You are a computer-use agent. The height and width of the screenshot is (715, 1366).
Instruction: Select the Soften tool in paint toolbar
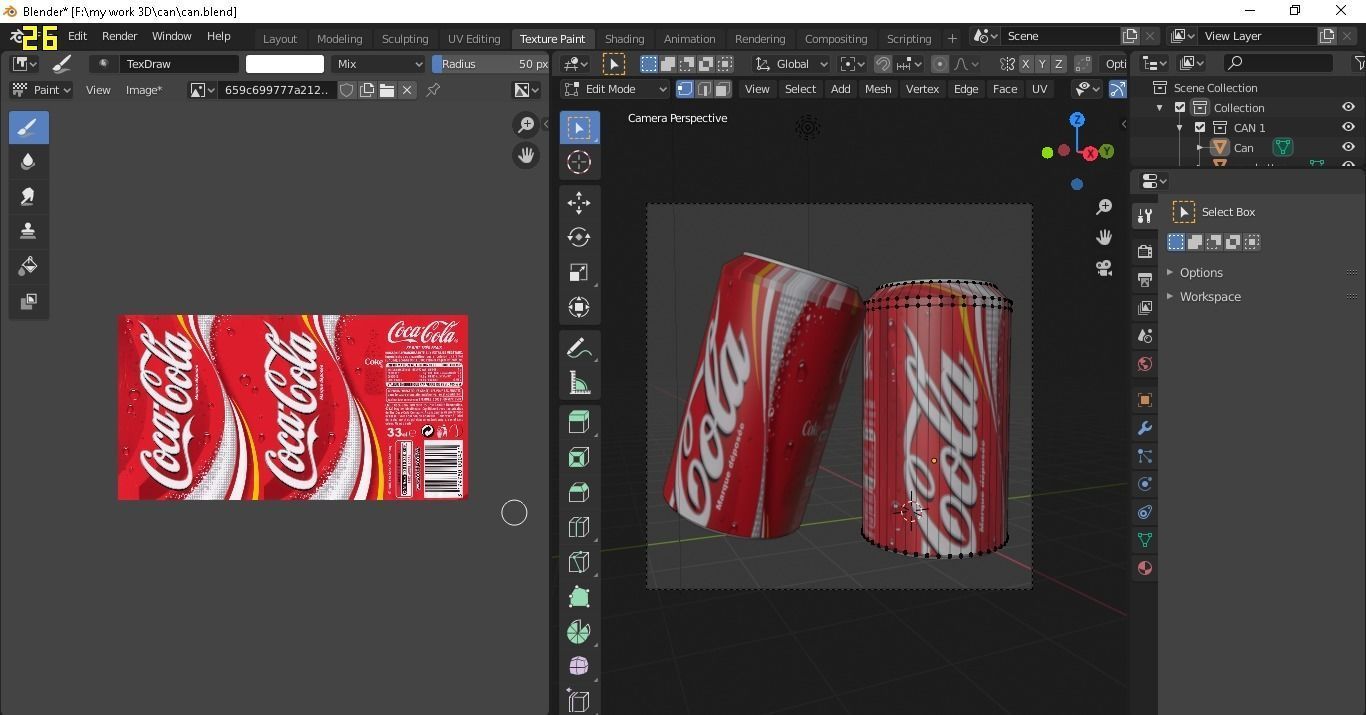[x=28, y=161]
